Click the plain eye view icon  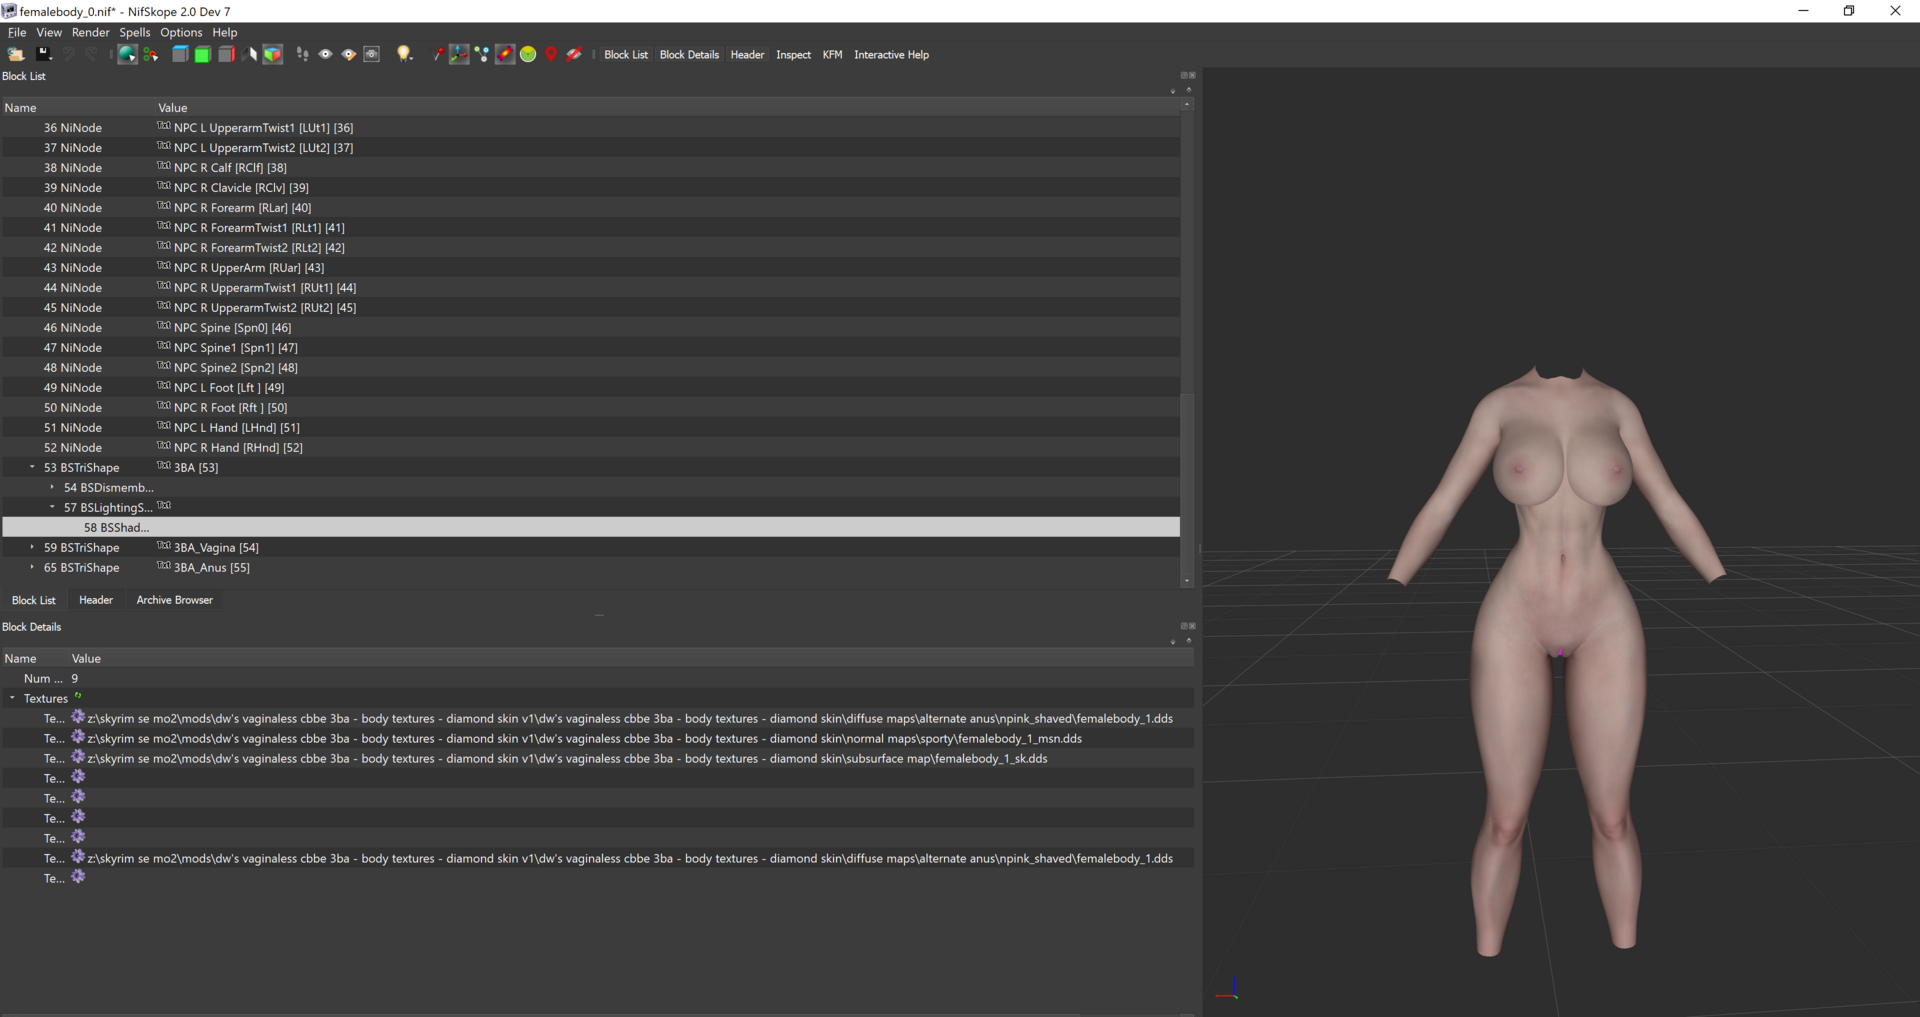point(326,55)
